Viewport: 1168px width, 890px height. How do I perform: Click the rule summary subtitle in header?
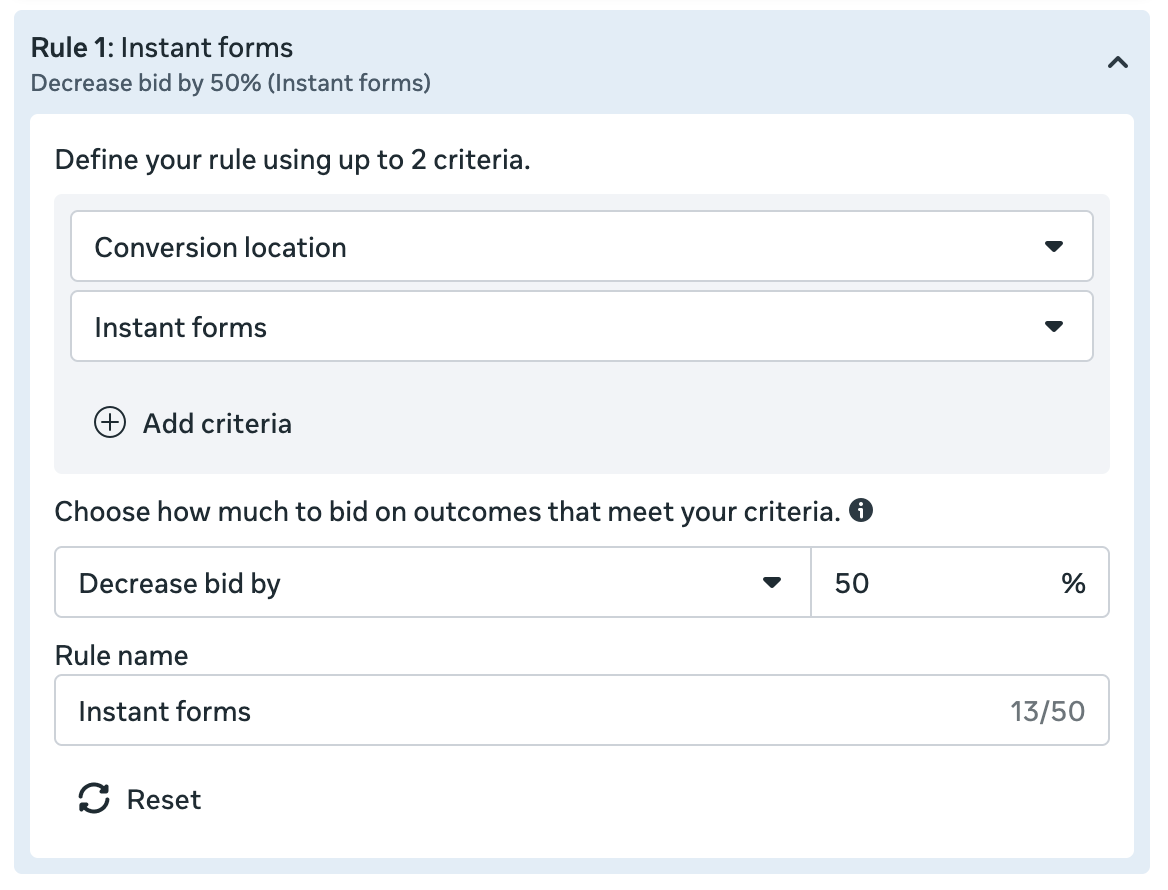tap(231, 83)
